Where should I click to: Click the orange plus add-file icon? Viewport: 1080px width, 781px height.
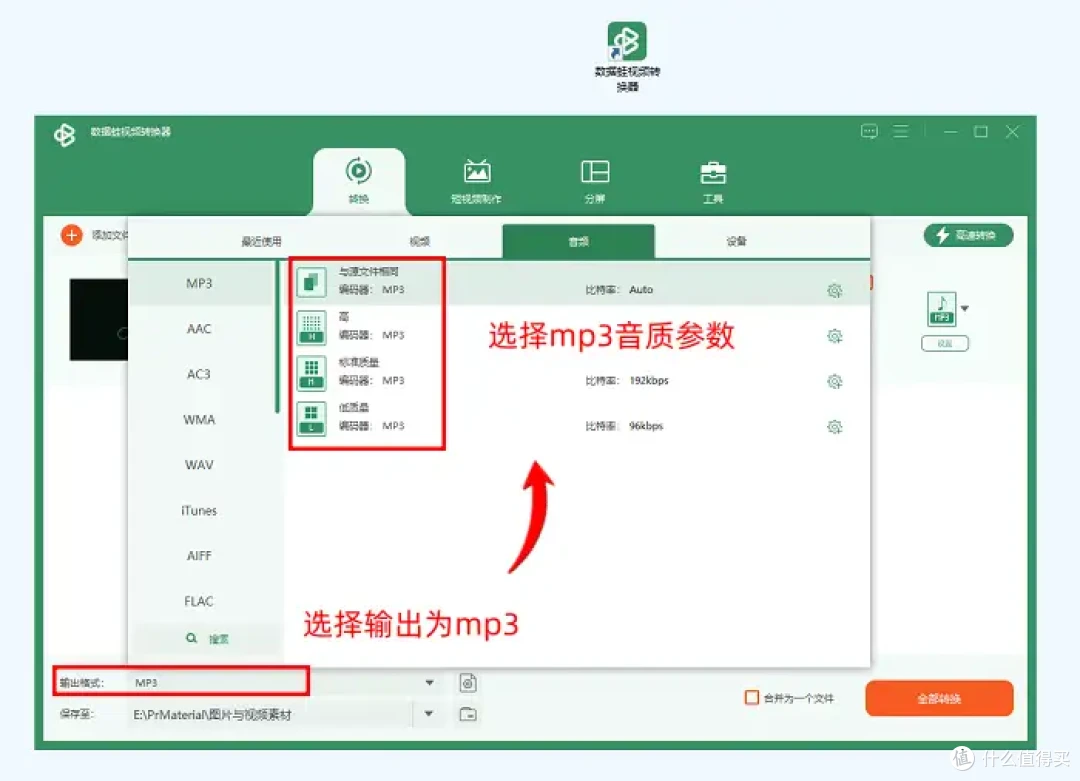[72, 235]
